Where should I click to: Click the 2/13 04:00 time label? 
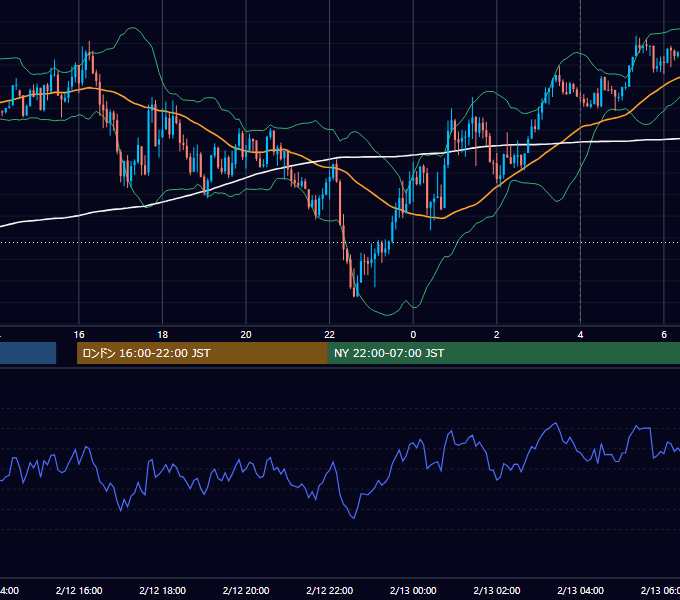(580, 590)
